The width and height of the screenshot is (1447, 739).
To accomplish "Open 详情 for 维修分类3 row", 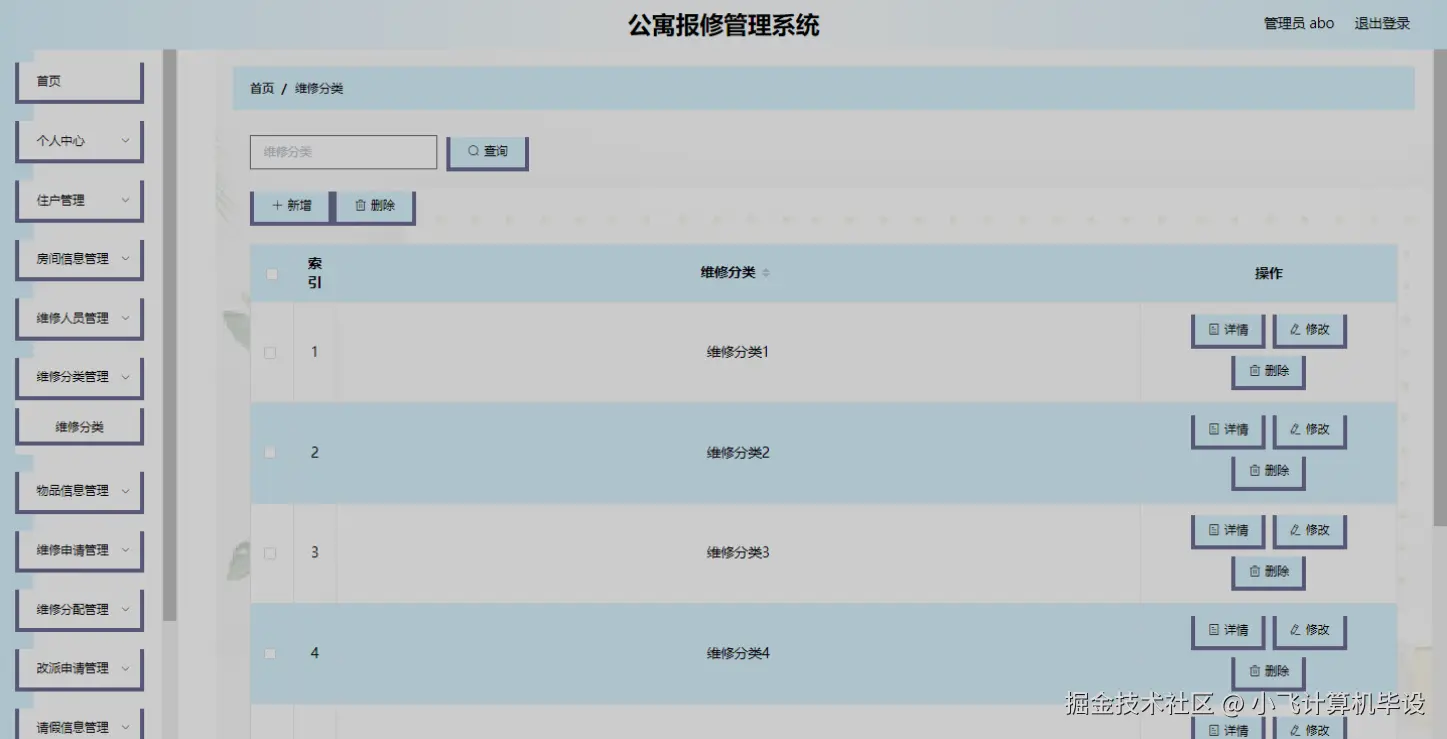I will (x=1228, y=531).
